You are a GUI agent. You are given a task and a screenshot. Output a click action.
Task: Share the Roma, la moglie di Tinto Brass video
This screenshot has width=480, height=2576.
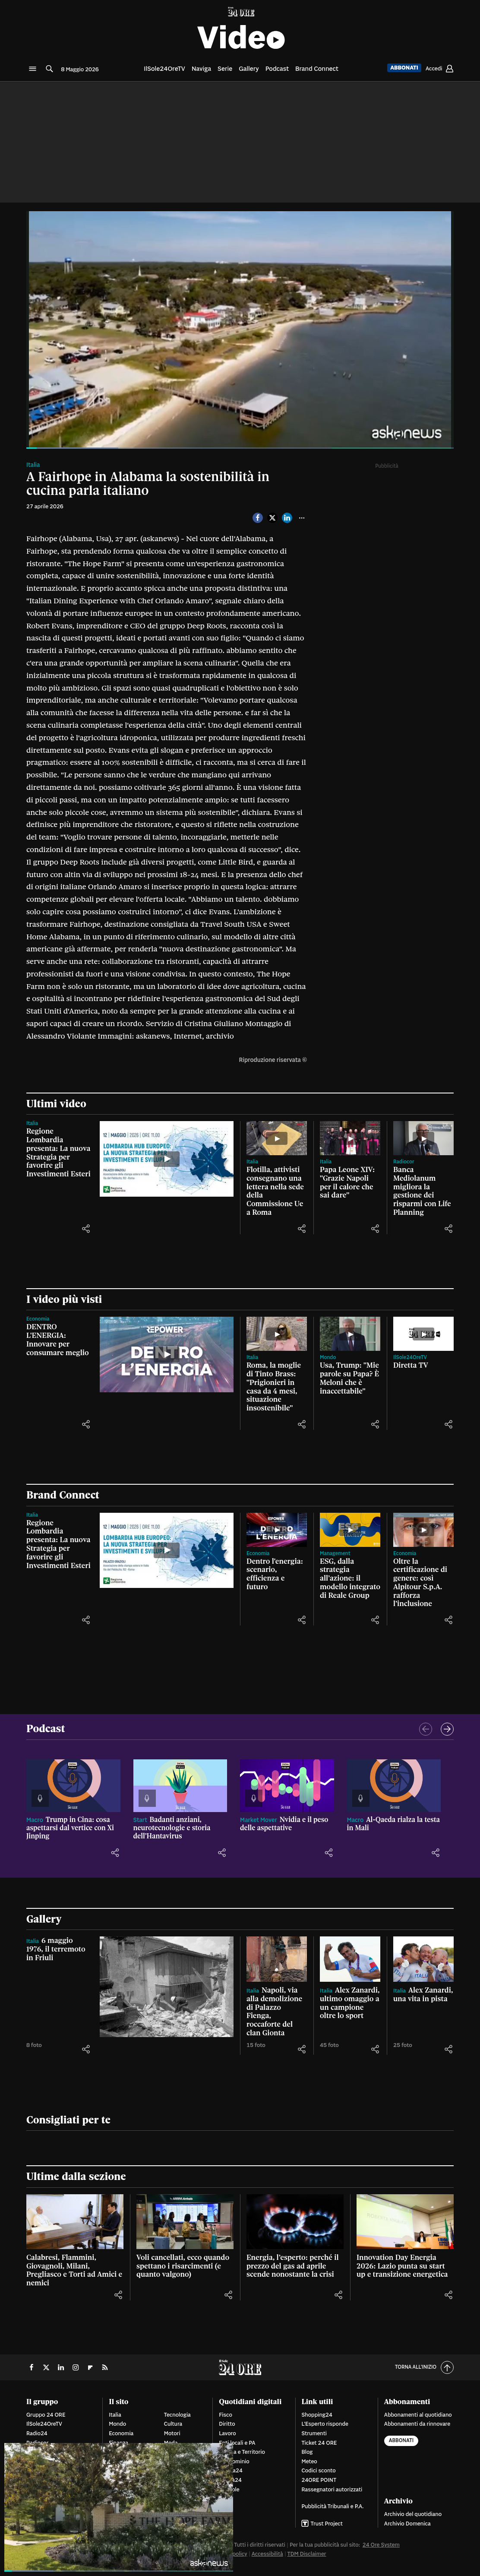coord(302,1424)
